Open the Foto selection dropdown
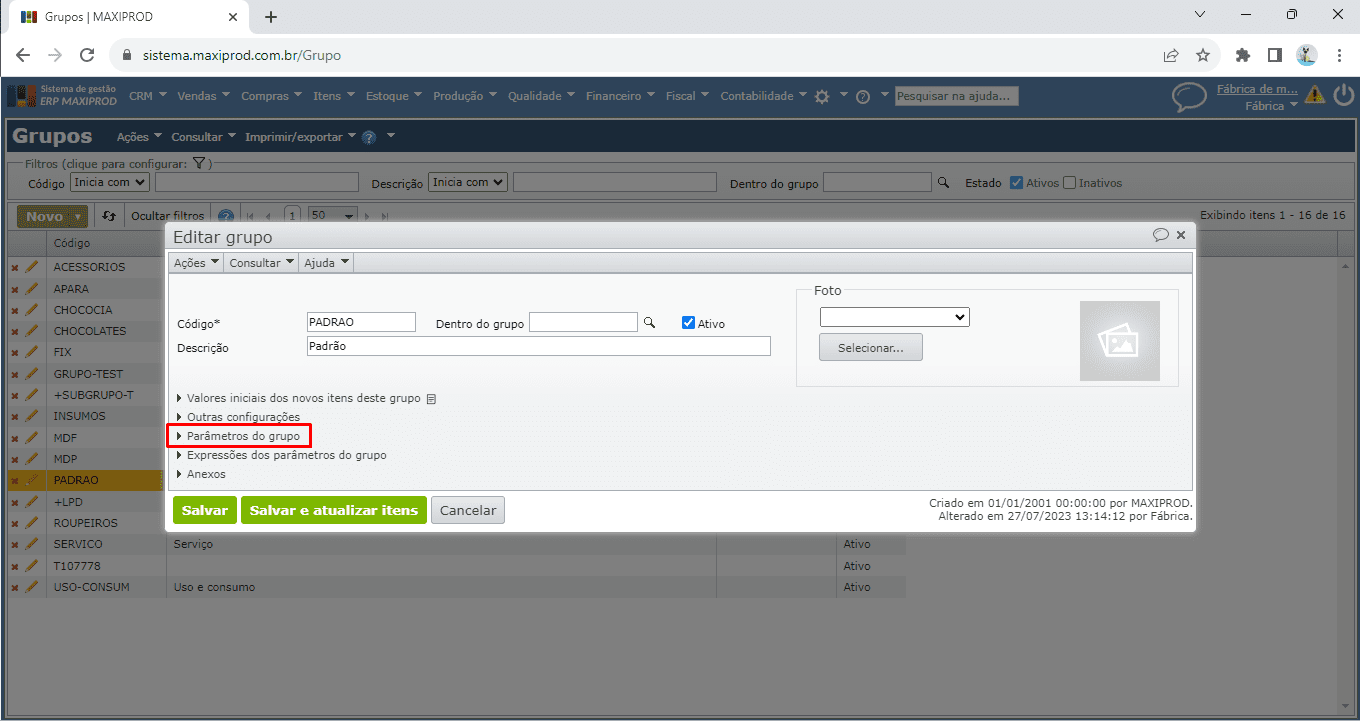 click(x=895, y=317)
